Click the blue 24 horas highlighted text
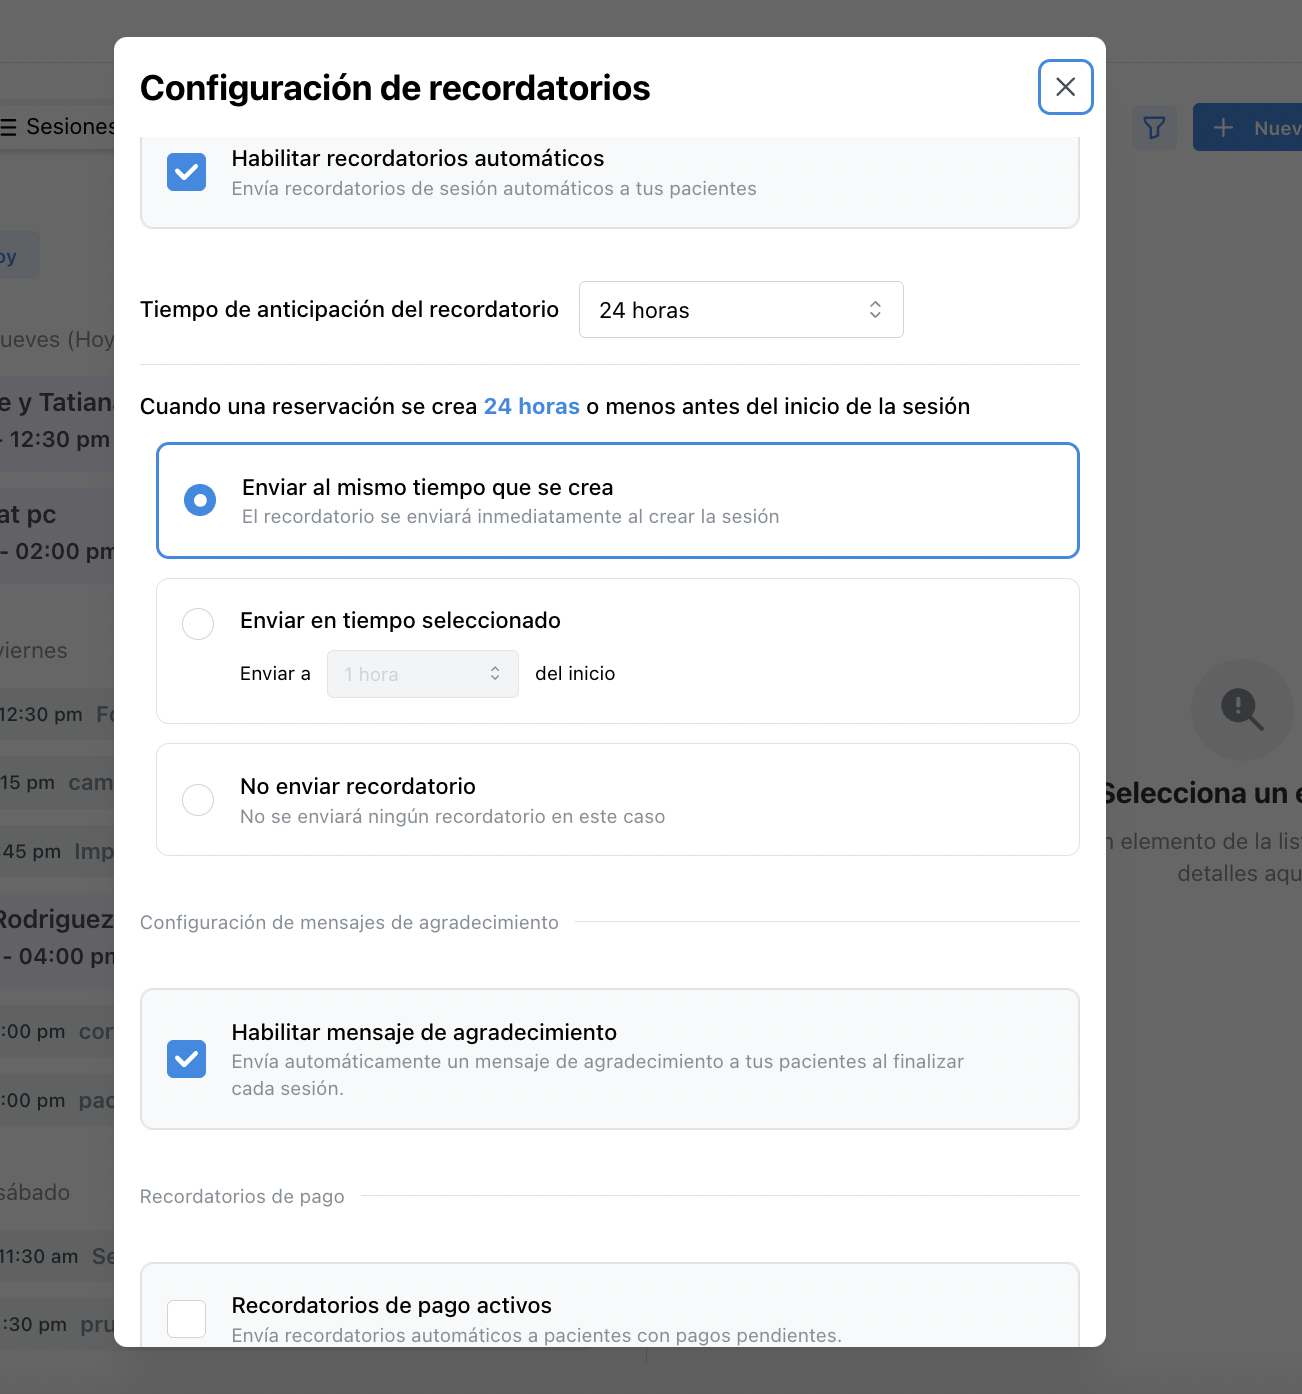Image resolution: width=1302 pixels, height=1394 pixels. [x=531, y=407]
